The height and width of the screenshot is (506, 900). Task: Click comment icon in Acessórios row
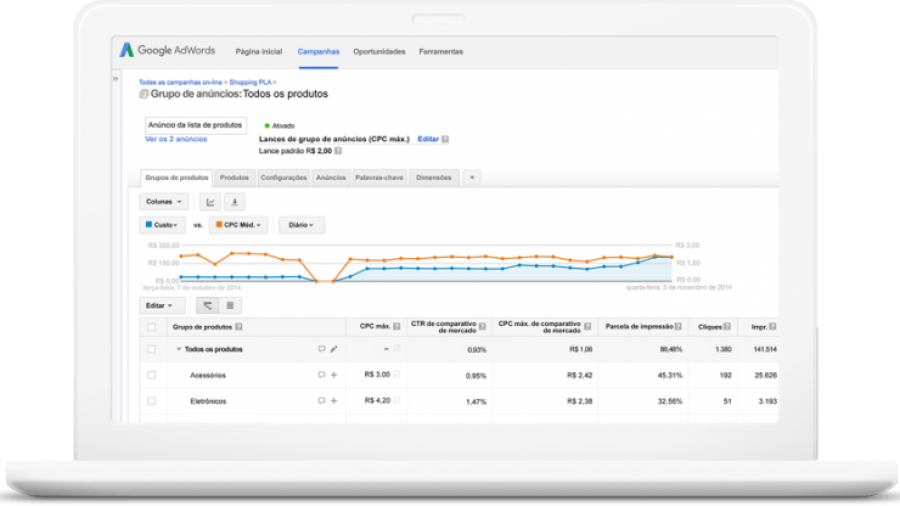(x=321, y=375)
